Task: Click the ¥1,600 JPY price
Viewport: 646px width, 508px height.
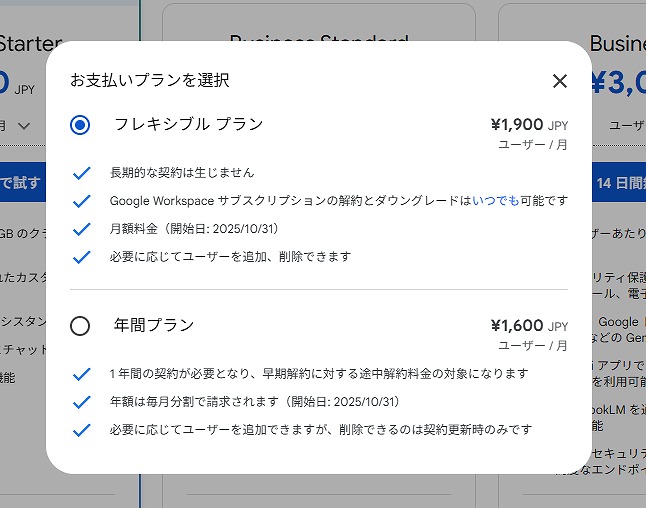Action: (528, 326)
